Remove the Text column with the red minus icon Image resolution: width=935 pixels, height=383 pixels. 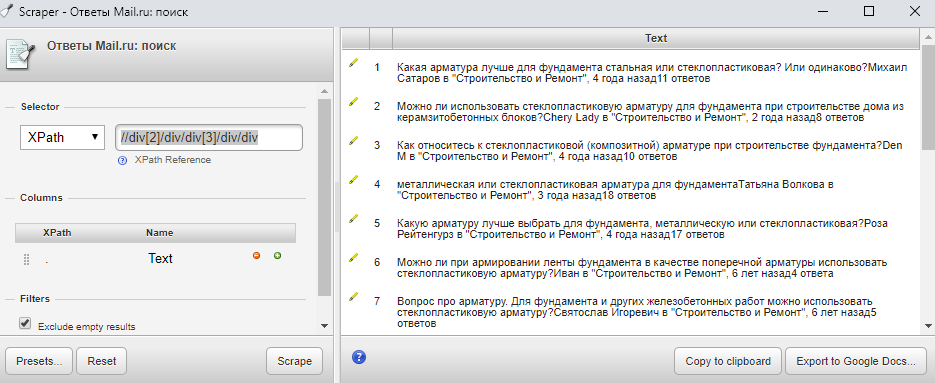256,255
